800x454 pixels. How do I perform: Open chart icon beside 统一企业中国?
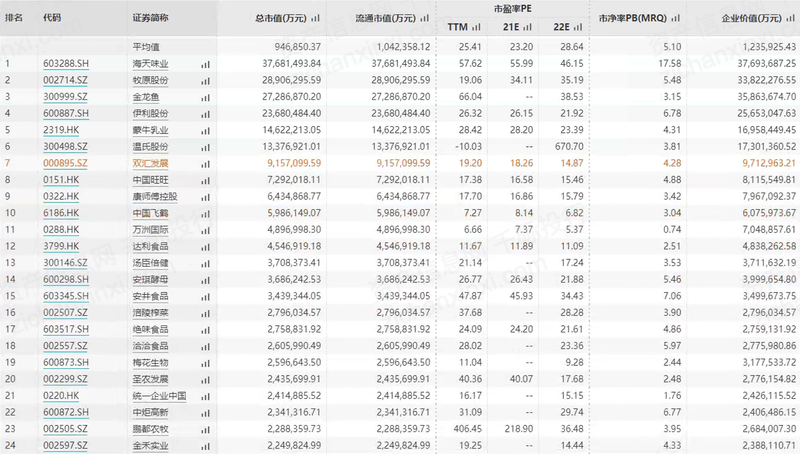tap(205, 397)
